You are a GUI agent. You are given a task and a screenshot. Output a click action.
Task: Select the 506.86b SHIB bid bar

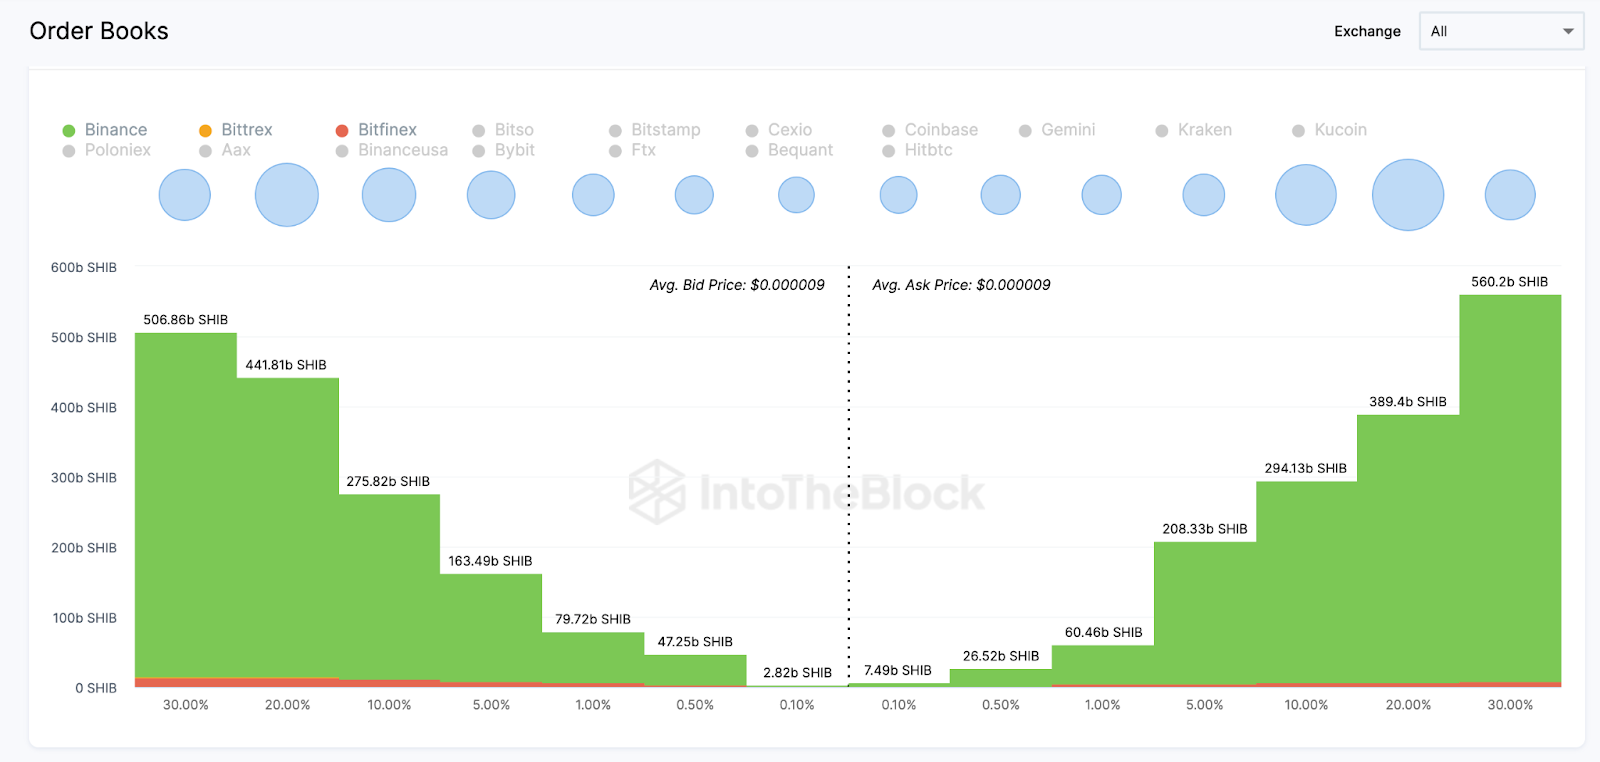coord(186,505)
